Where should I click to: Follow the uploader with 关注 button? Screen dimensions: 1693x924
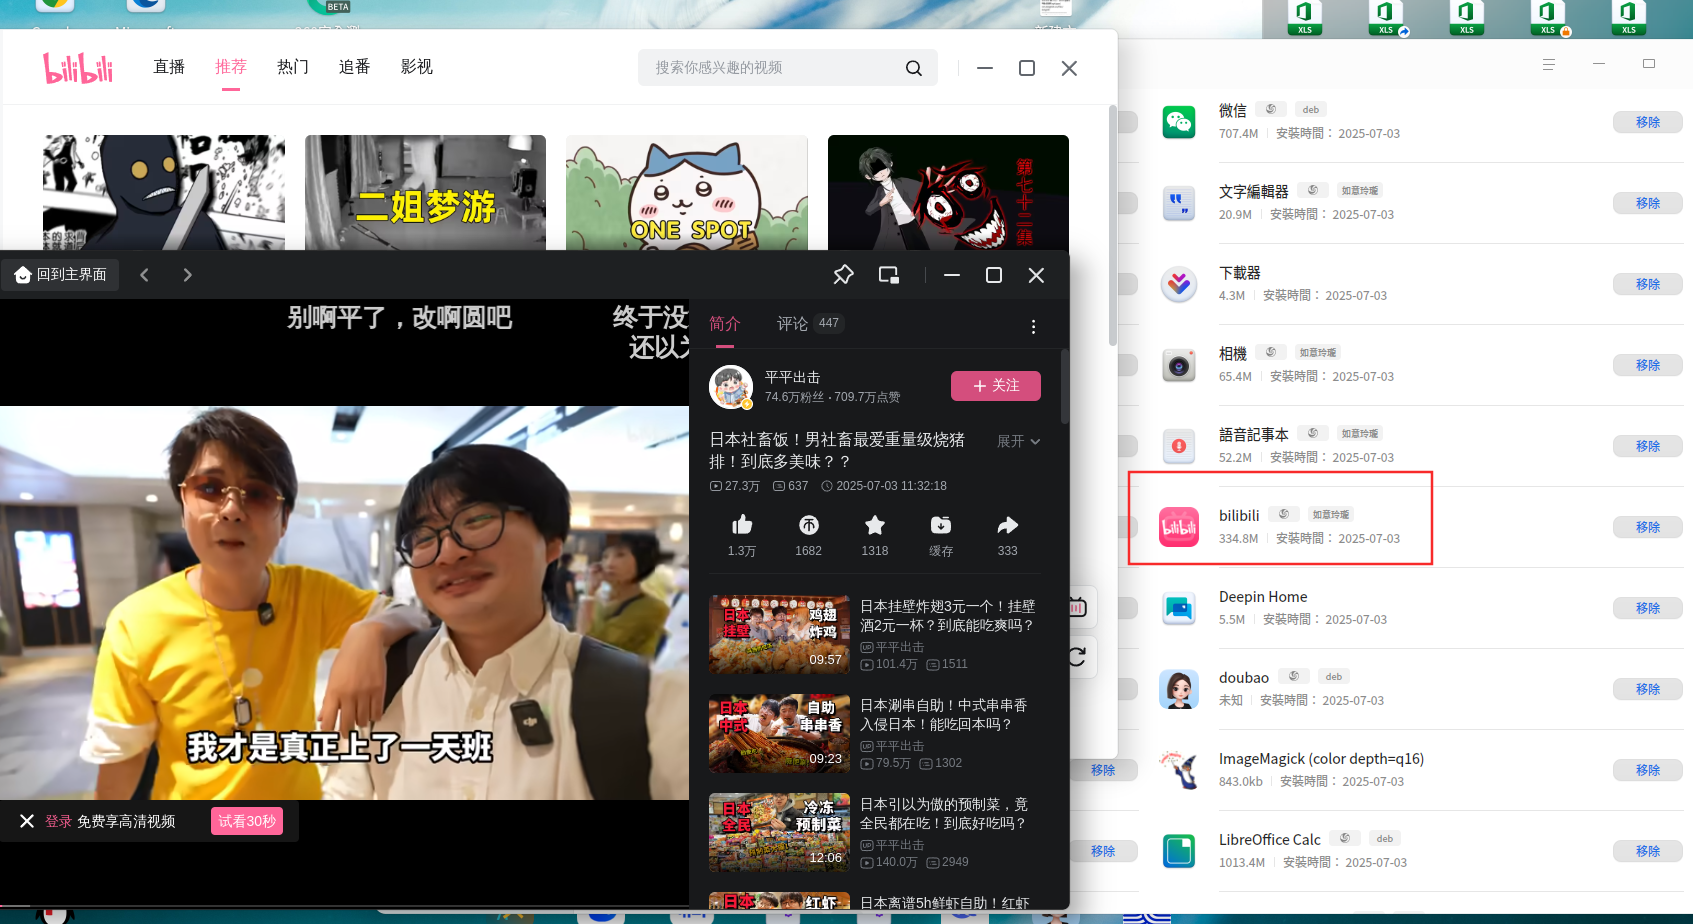click(996, 386)
